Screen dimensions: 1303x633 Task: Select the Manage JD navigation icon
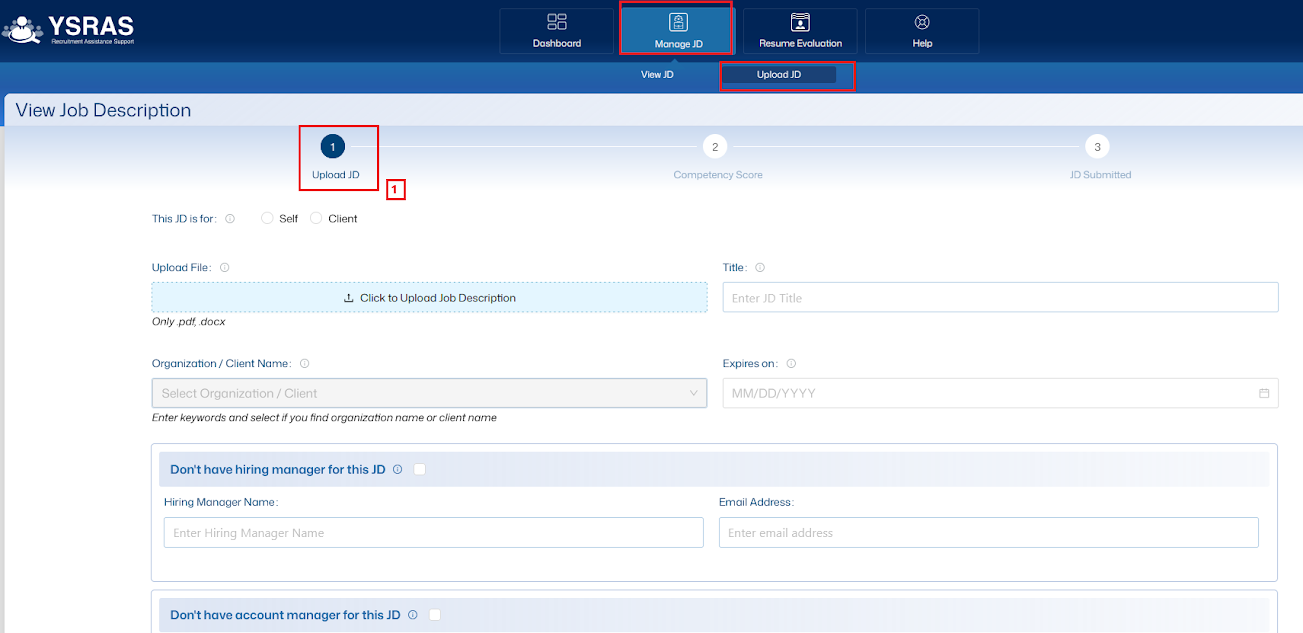(x=676, y=30)
